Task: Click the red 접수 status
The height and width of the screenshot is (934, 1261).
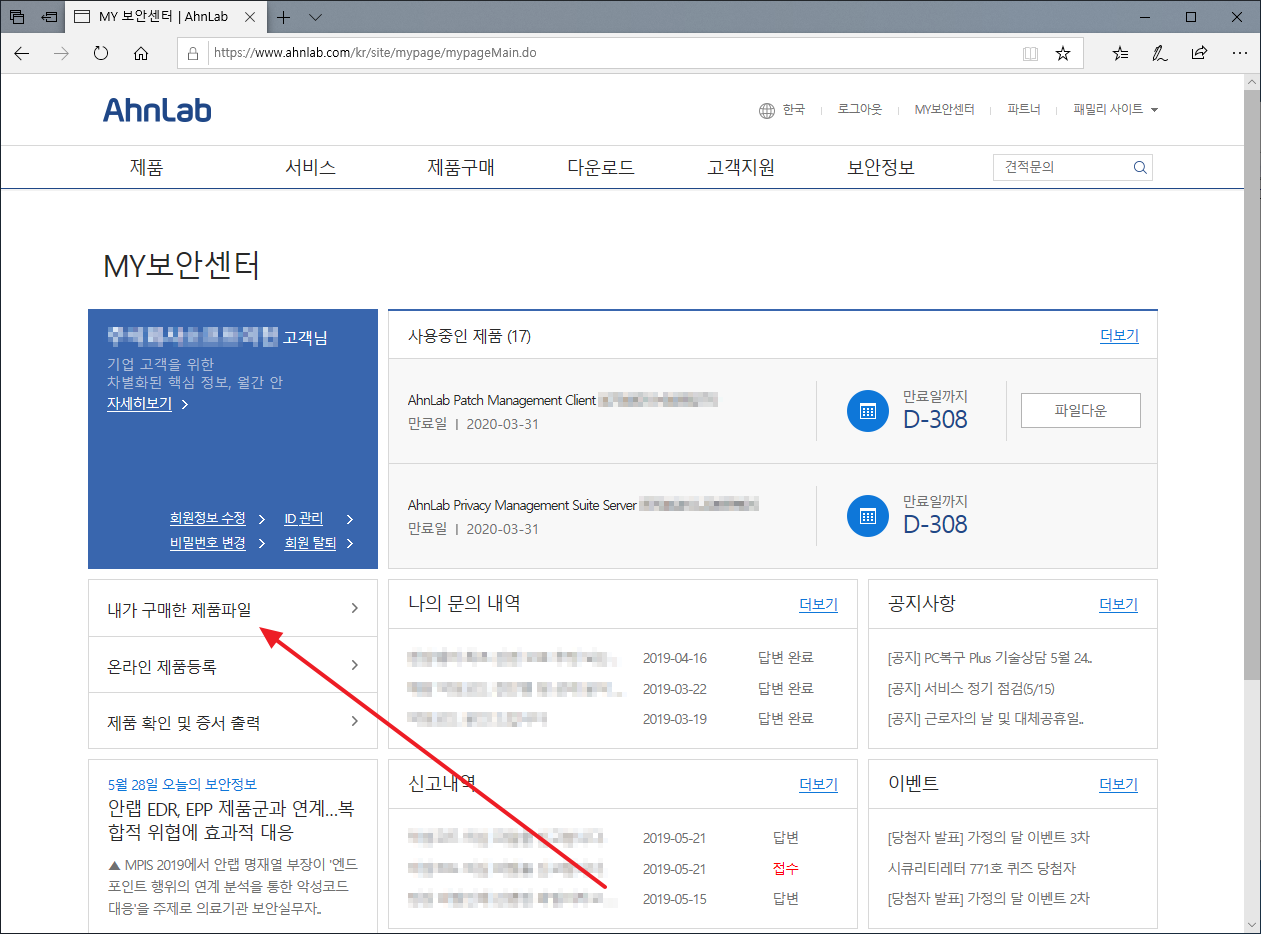Action: click(x=786, y=869)
